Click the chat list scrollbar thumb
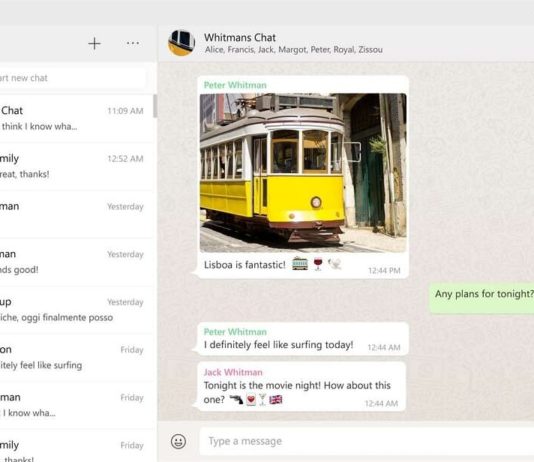534x462 pixels. pos(155,106)
